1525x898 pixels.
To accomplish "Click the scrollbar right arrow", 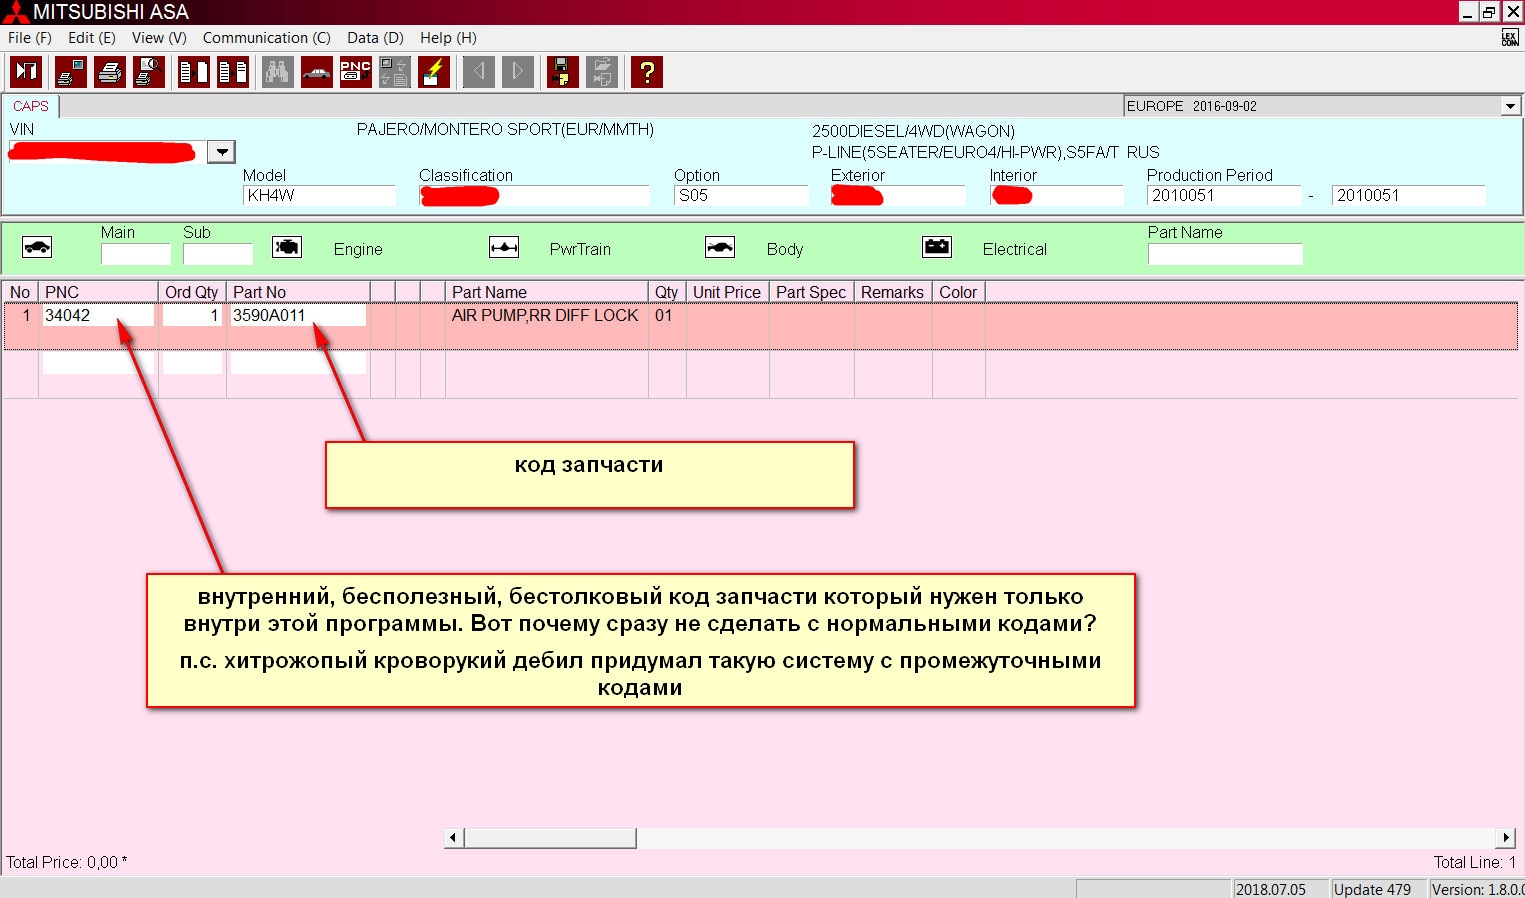I will pos(1506,838).
